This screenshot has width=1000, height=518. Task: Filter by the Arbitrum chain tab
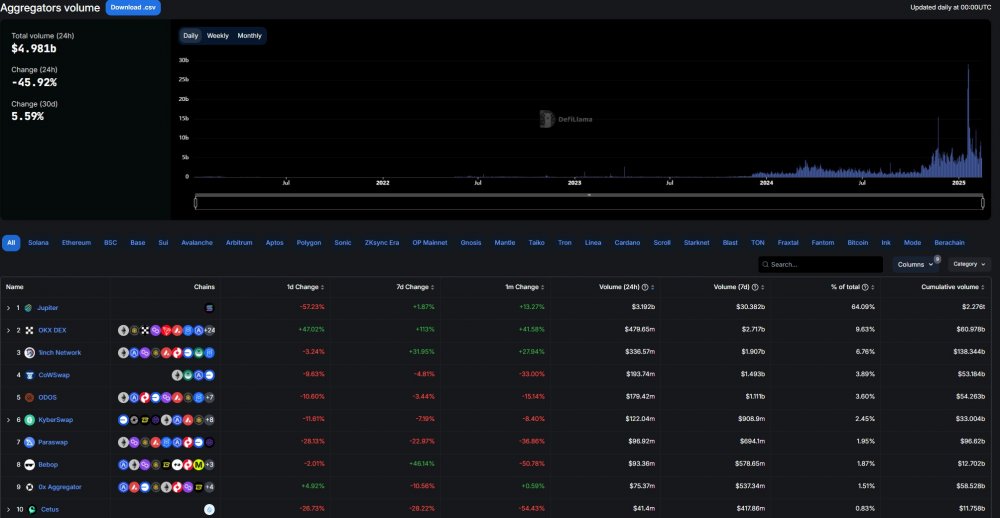(239, 243)
